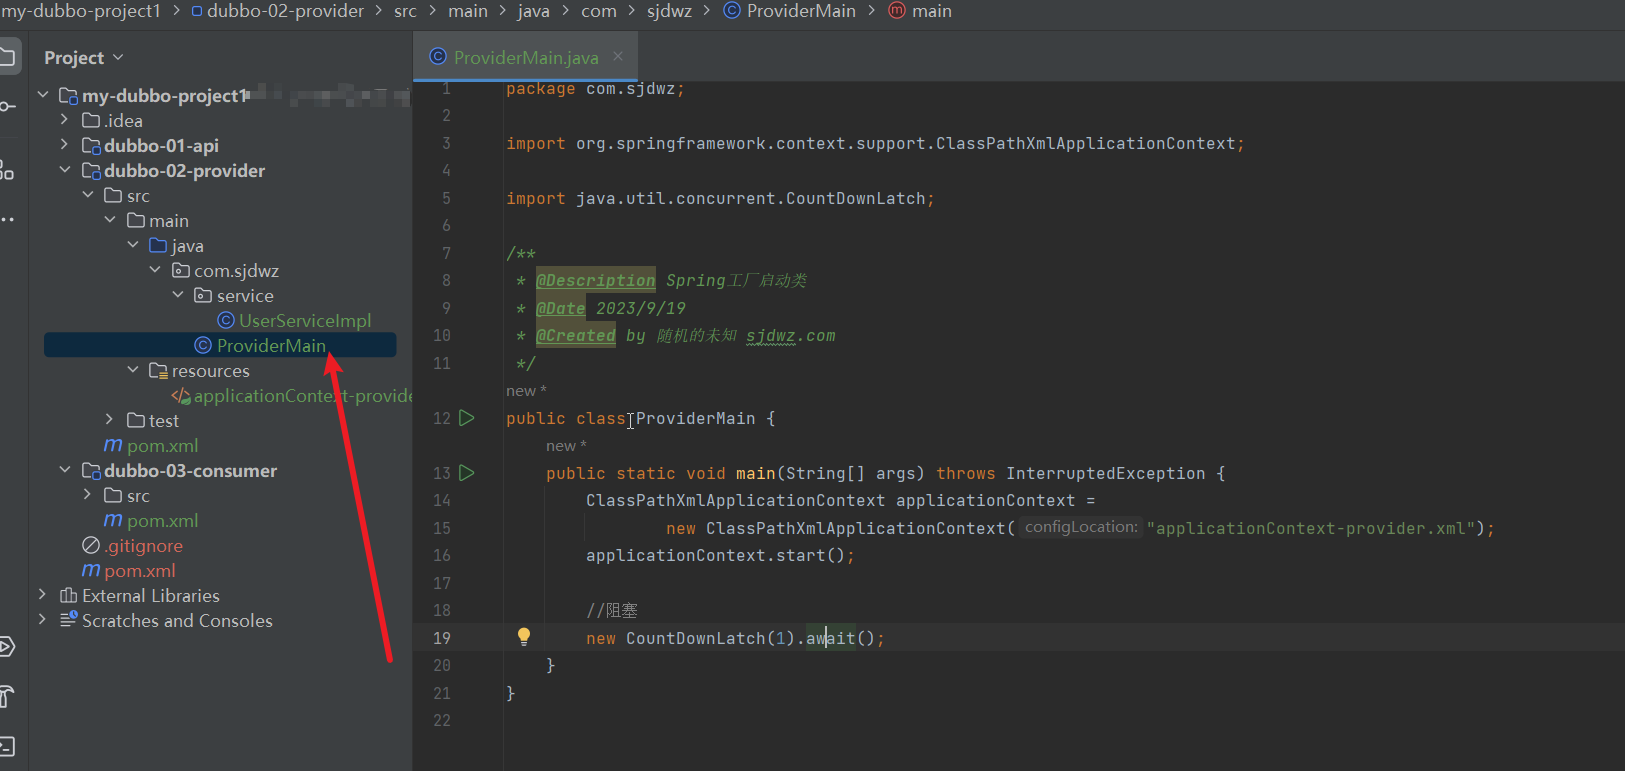Collapse the service package
The width and height of the screenshot is (1625, 771).
coord(178,295)
